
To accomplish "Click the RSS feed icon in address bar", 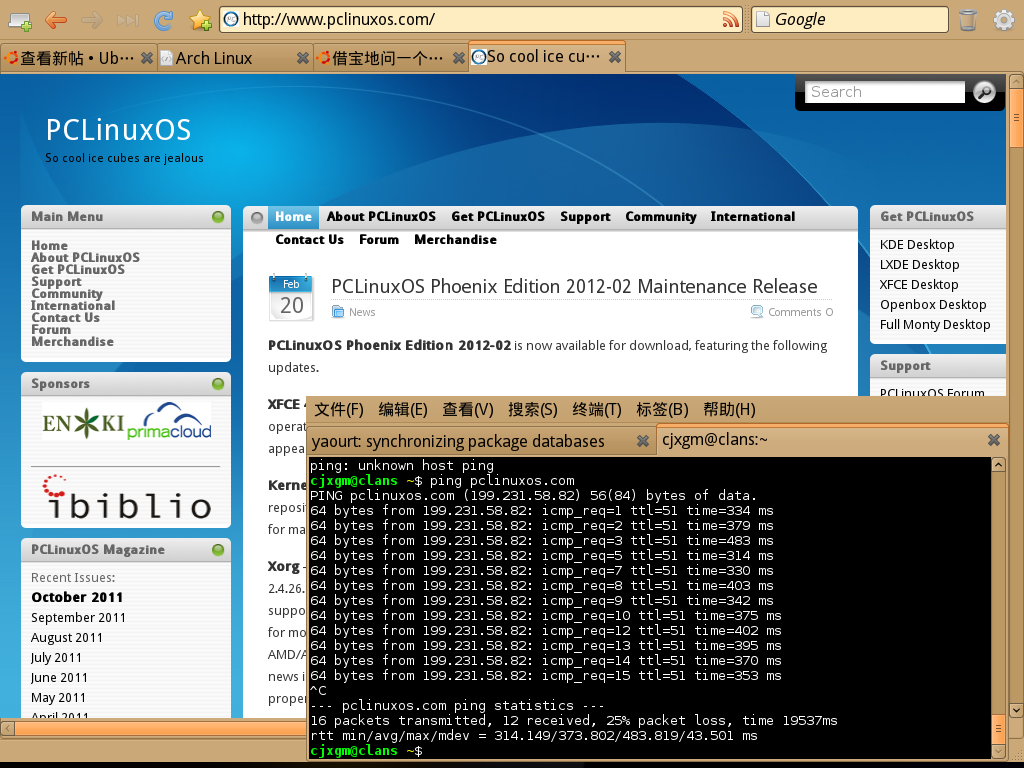I will coord(730,20).
